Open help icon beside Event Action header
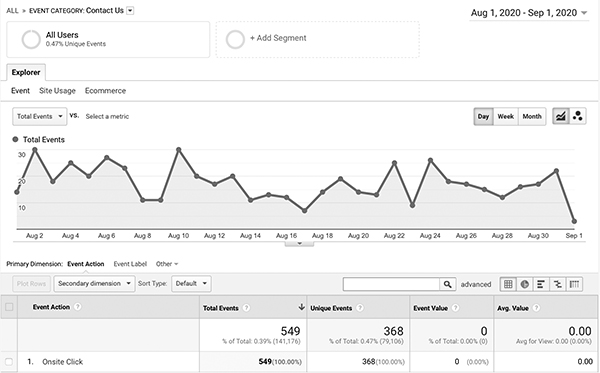The height and width of the screenshot is (373, 600). (x=78, y=307)
